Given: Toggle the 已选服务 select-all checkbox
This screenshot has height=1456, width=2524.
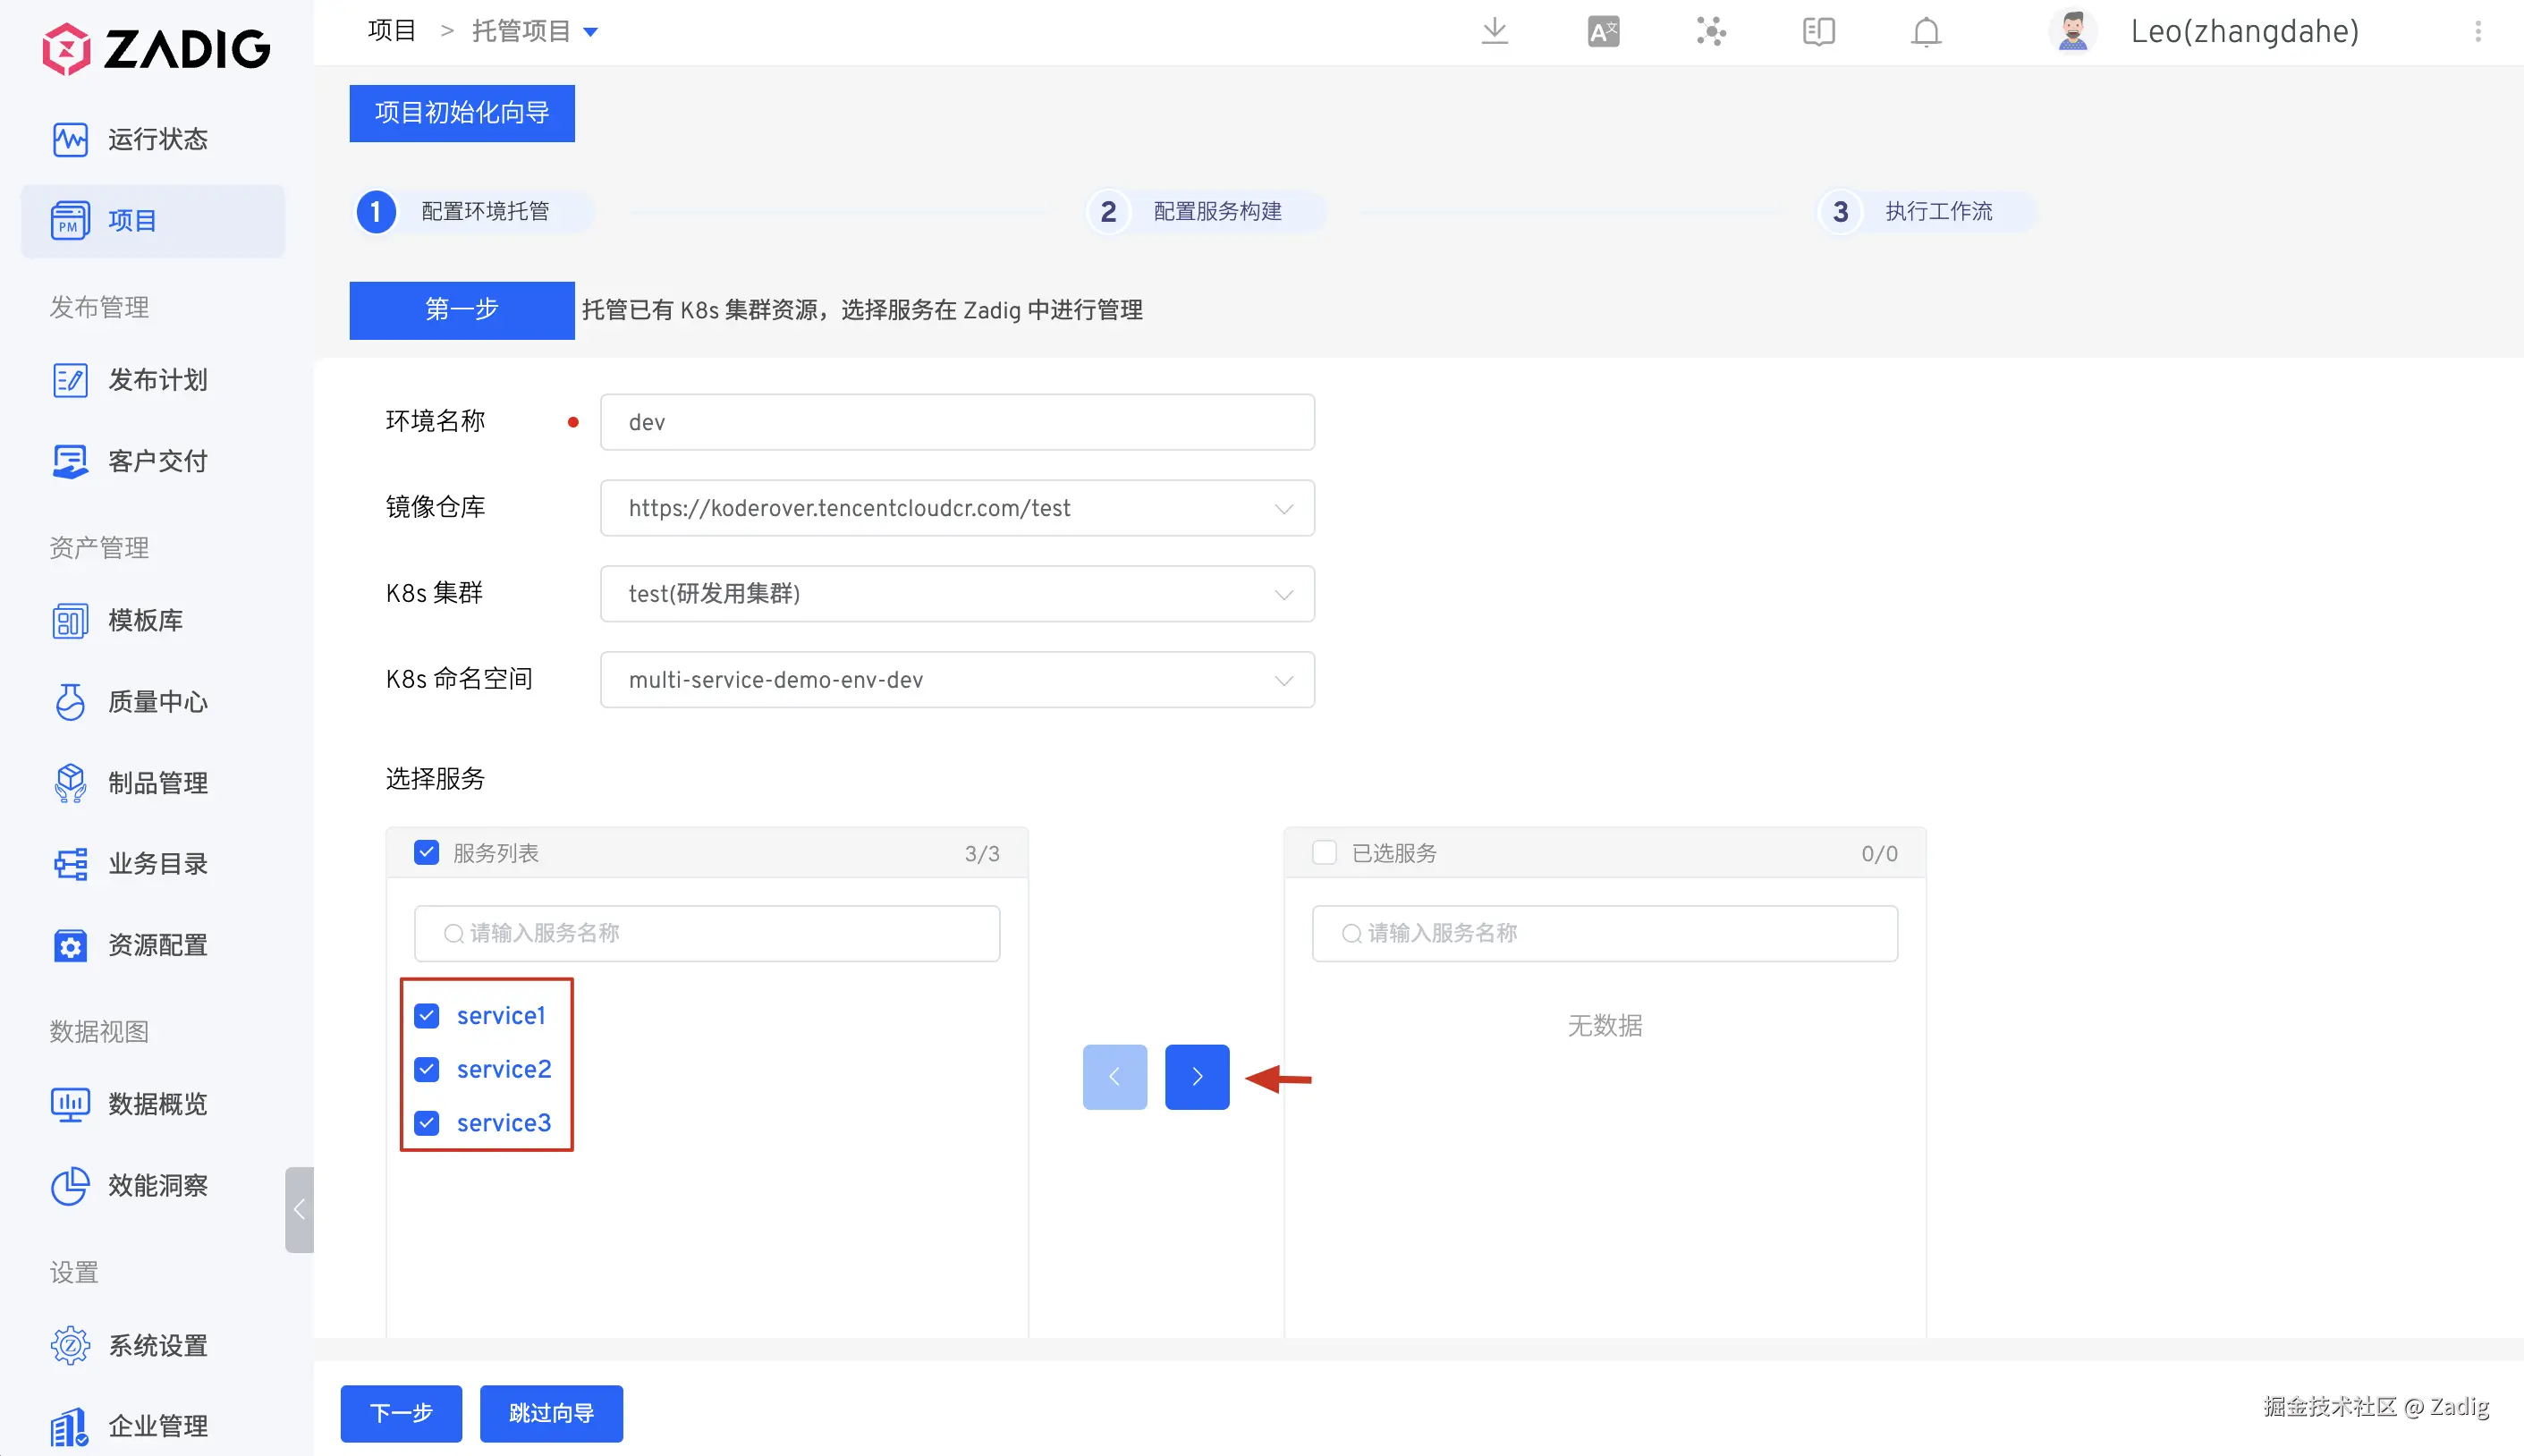Looking at the screenshot, I should 1324,853.
